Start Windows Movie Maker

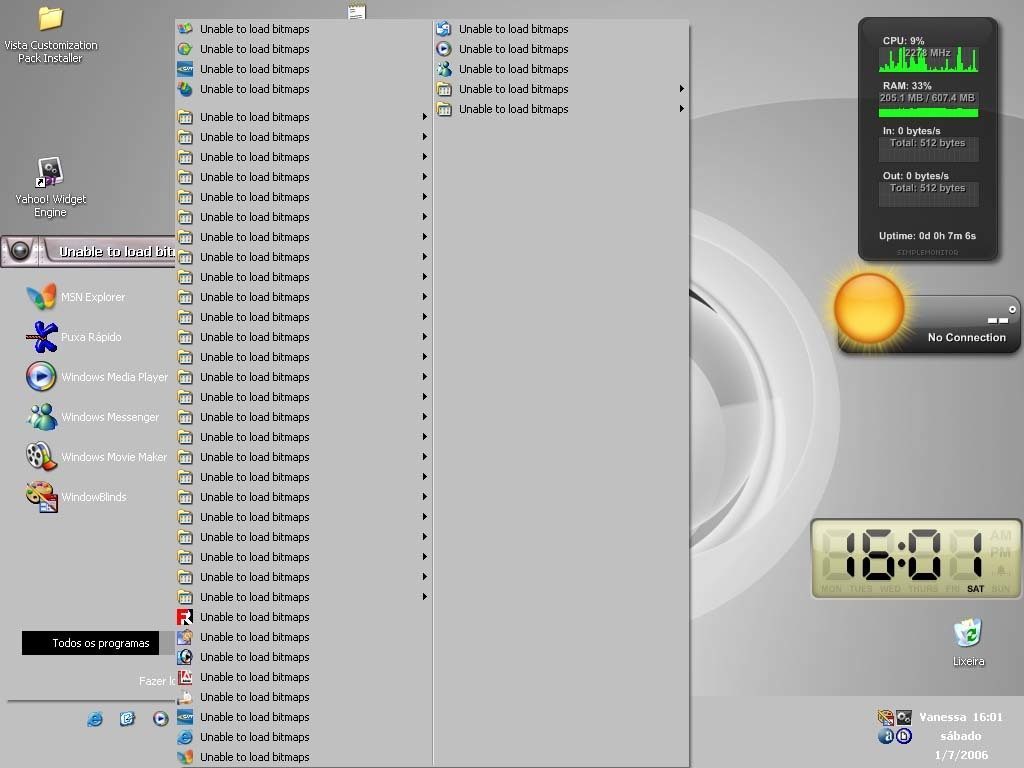pyautogui.click(x=96, y=456)
